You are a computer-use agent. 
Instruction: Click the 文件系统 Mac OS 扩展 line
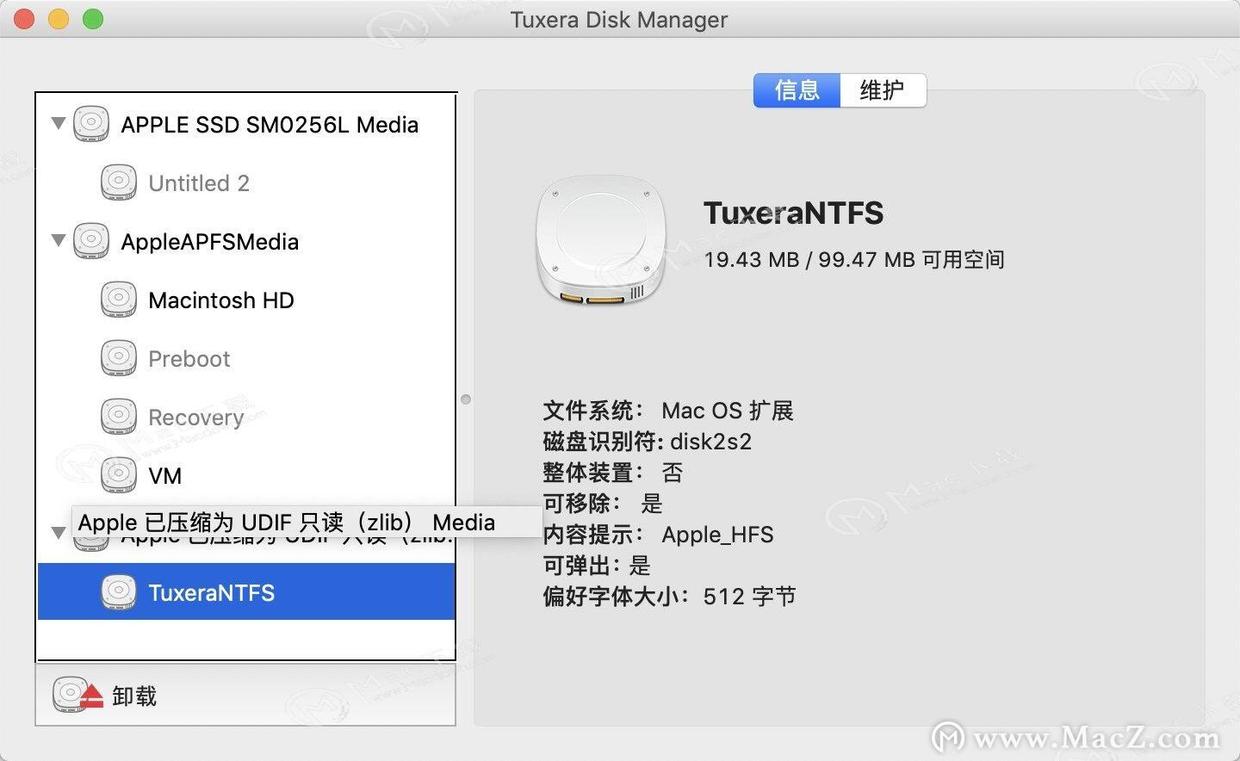(x=668, y=411)
